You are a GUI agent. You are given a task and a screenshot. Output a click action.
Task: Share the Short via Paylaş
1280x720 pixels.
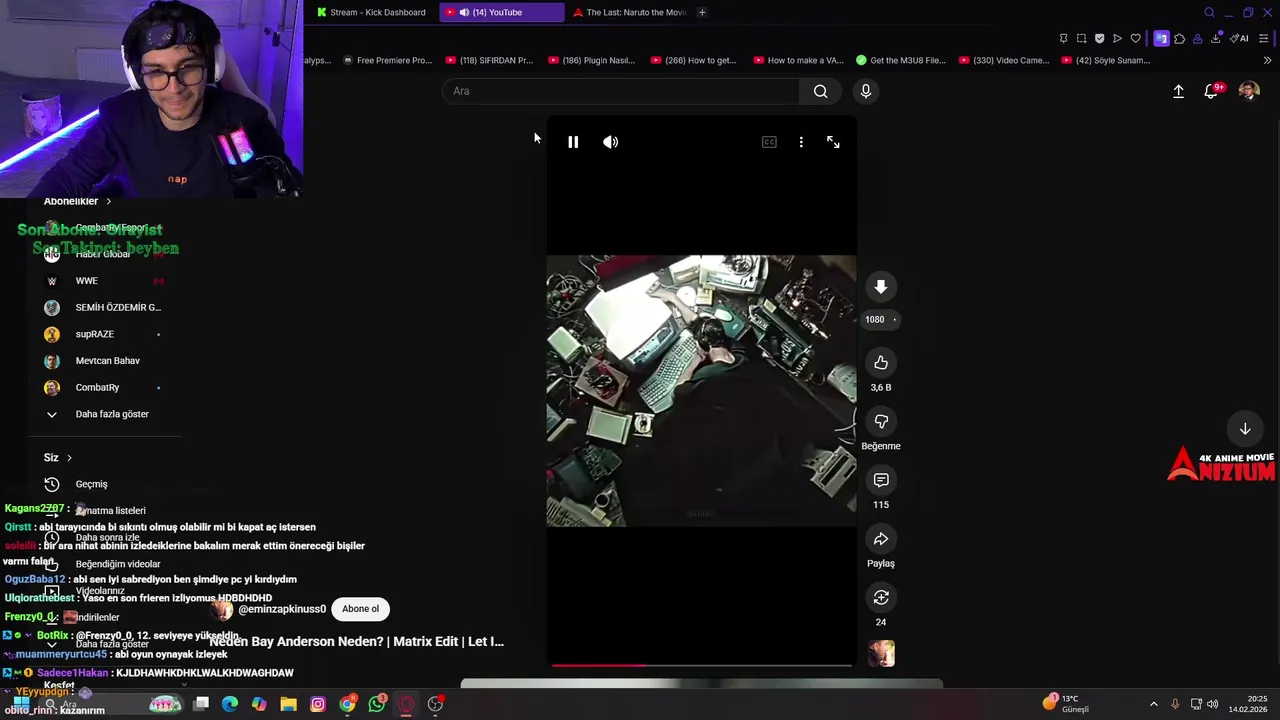click(881, 539)
